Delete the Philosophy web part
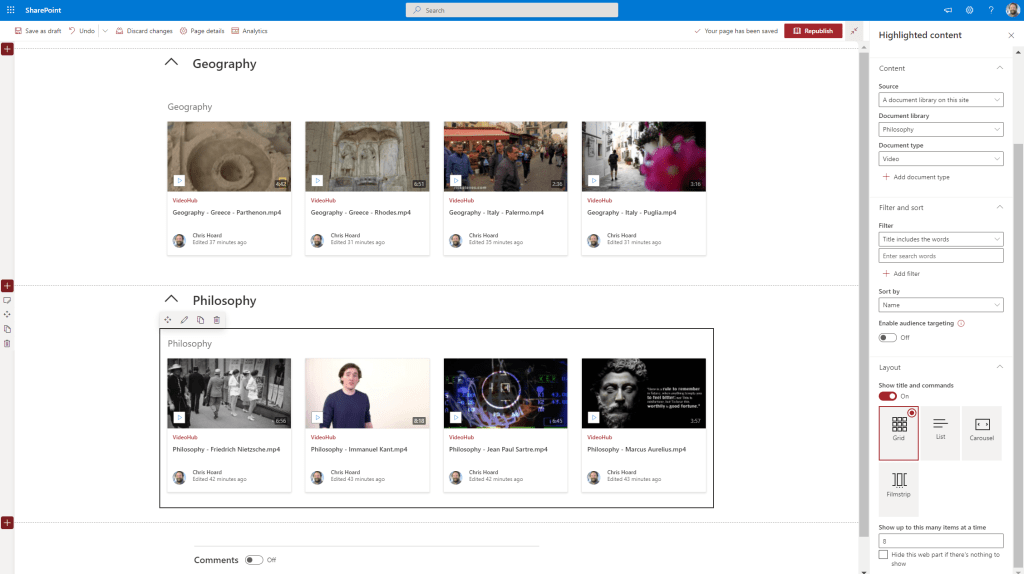The image size is (1024, 574). (x=216, y=320)
